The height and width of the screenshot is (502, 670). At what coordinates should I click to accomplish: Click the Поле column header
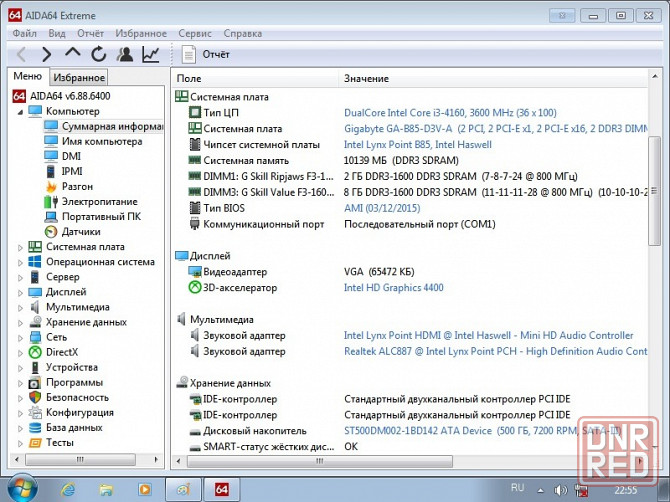click(x=255, y=79)
